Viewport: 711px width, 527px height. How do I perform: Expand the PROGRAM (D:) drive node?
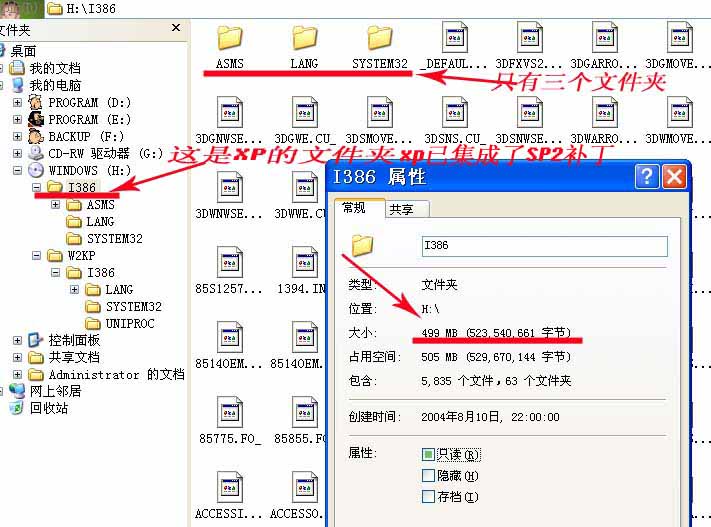tap(17, 102)
